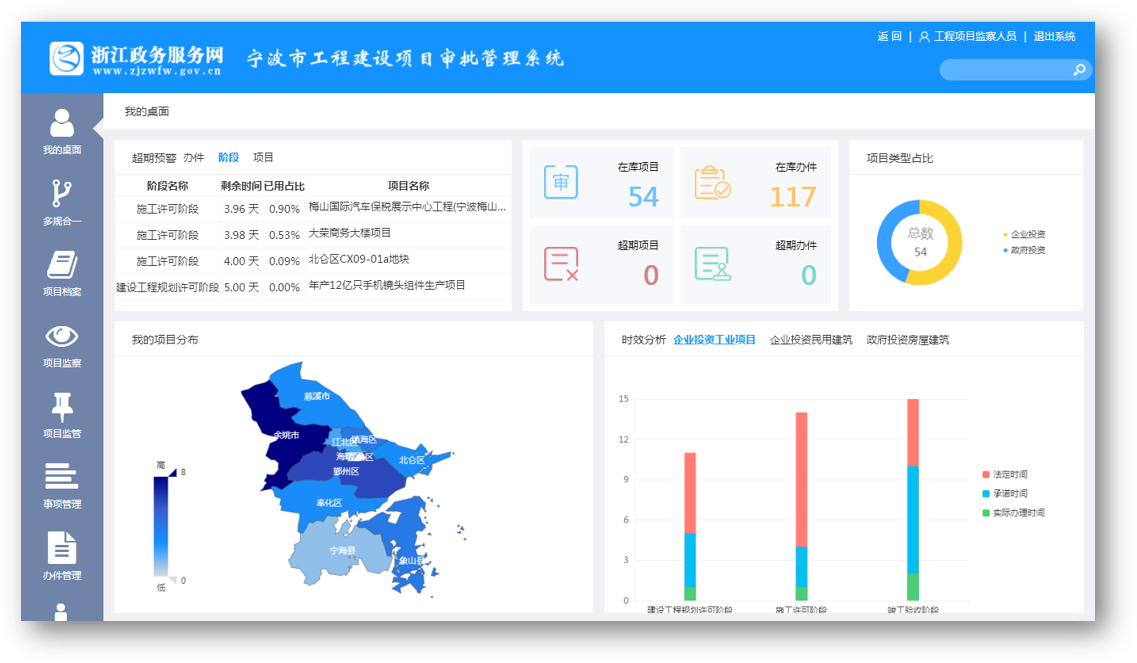
Task: Click the 退出系统 link
Action: [x=1054, y=36]
